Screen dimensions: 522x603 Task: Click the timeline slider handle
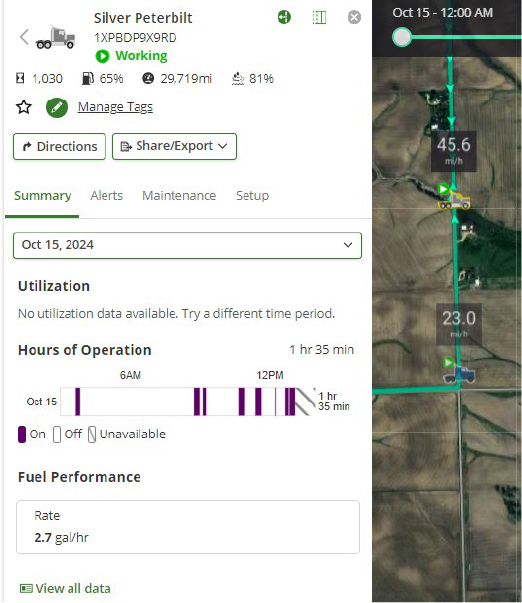point(402,38)
